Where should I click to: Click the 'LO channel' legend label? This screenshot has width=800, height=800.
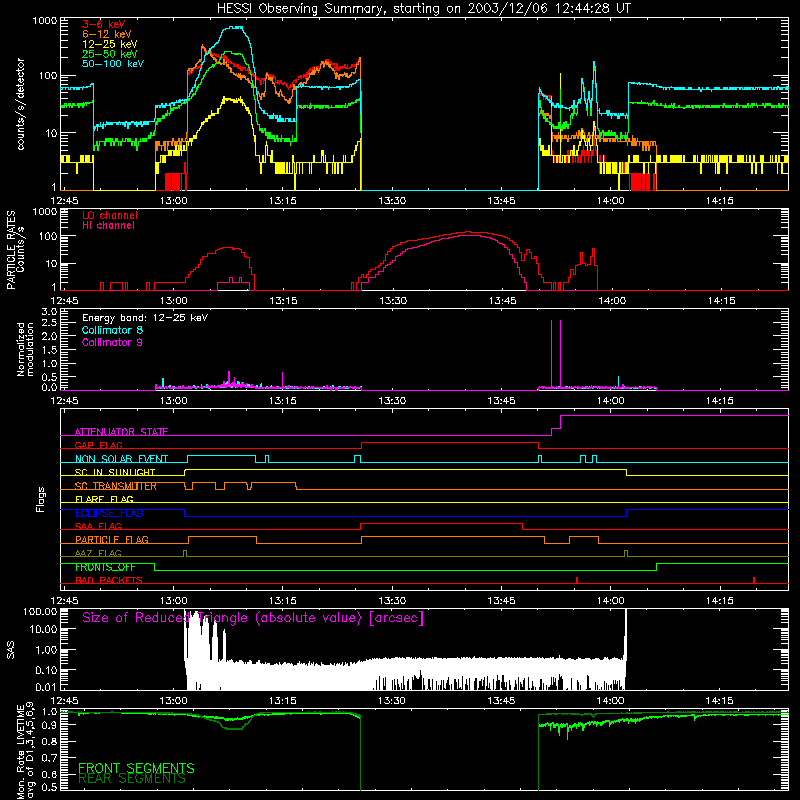click(x=110, y=215)
